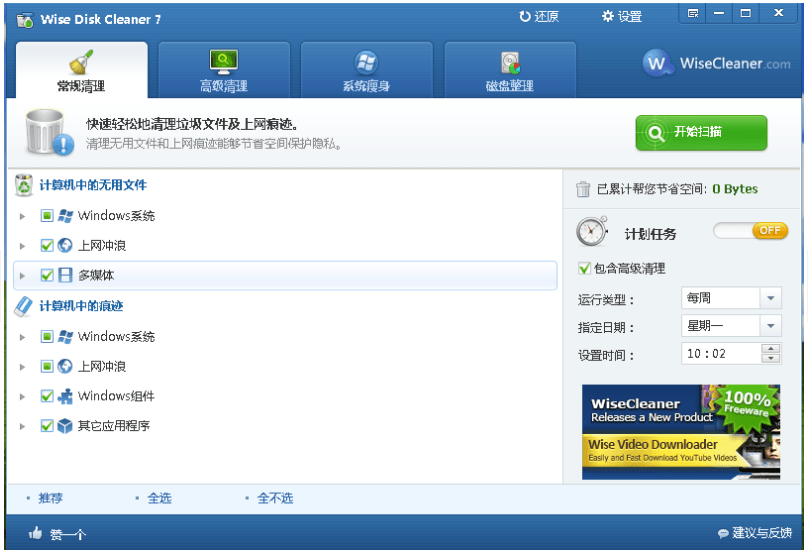Click the thumbs-up 赞一个 icon
This screenshot has height=554, width=808.
[36, 534]
